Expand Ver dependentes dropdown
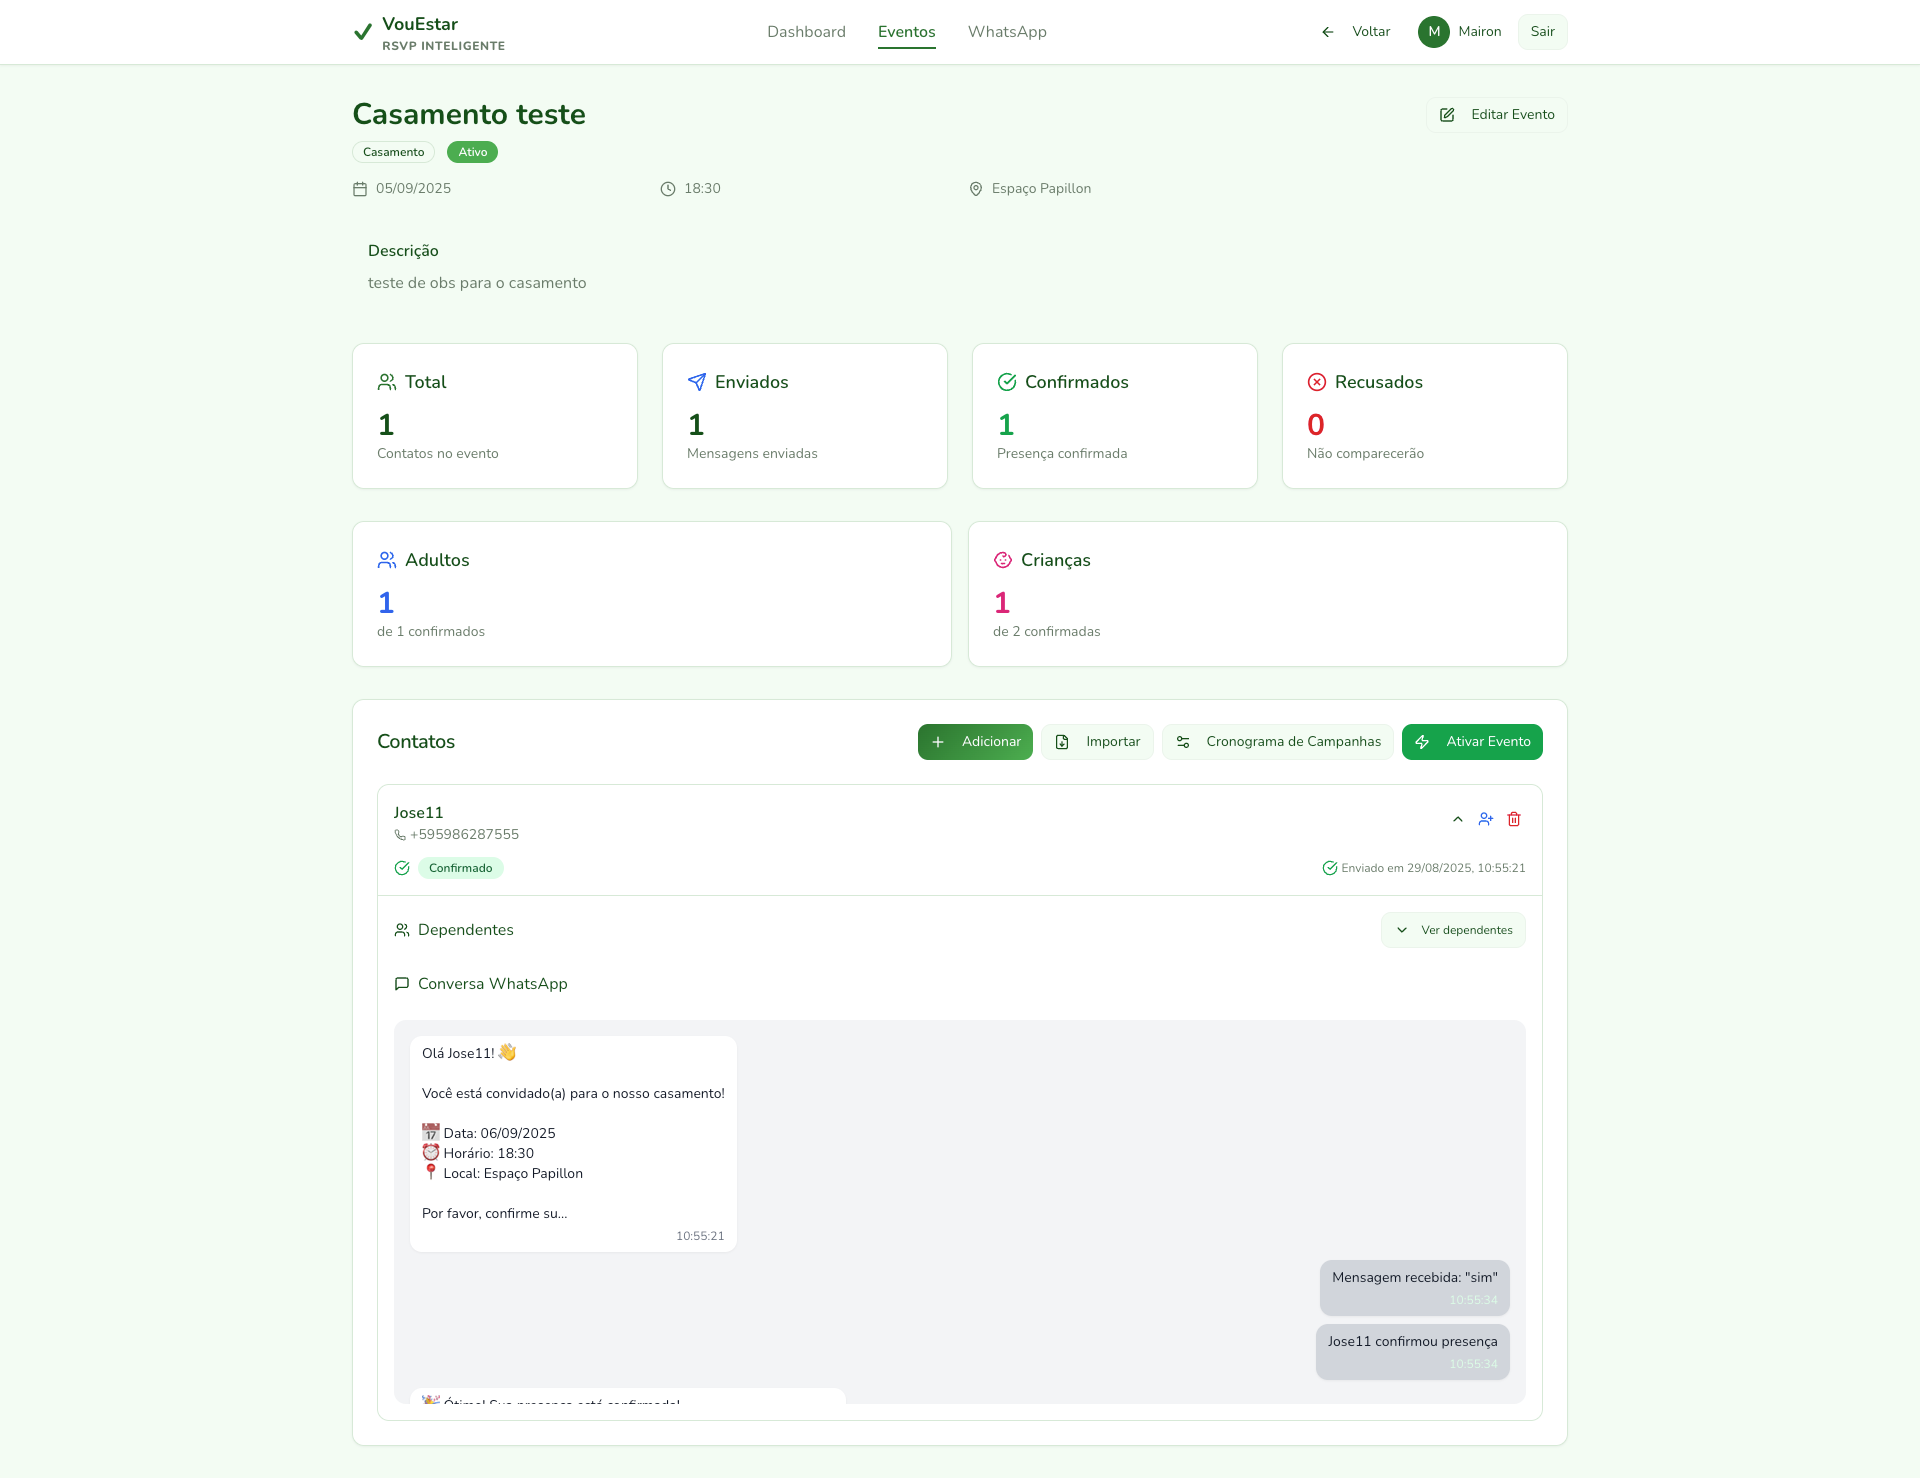Image resolution: width=1920 pixels, height=1478 pixels. click(x=1453, y=930)
